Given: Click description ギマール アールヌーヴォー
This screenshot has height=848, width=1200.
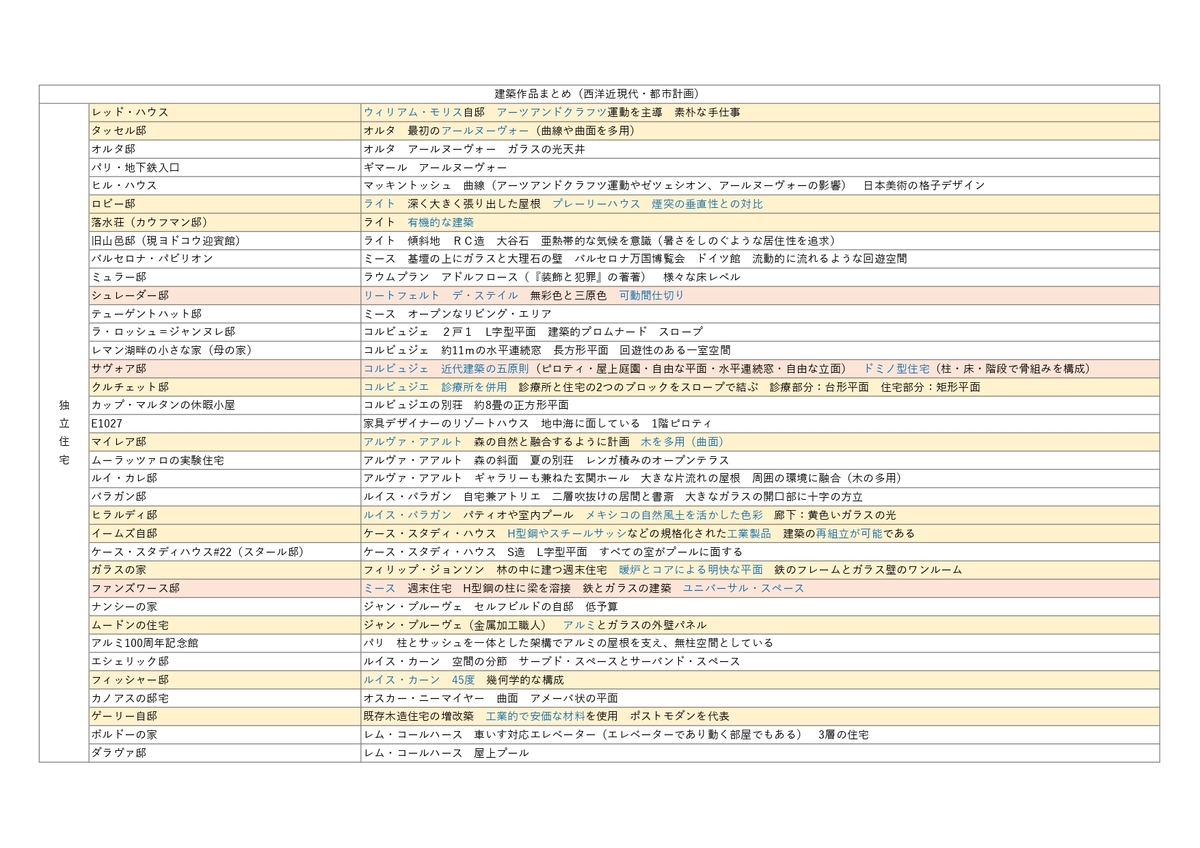Looking at the screenshot, I should [x=760, y=167].
